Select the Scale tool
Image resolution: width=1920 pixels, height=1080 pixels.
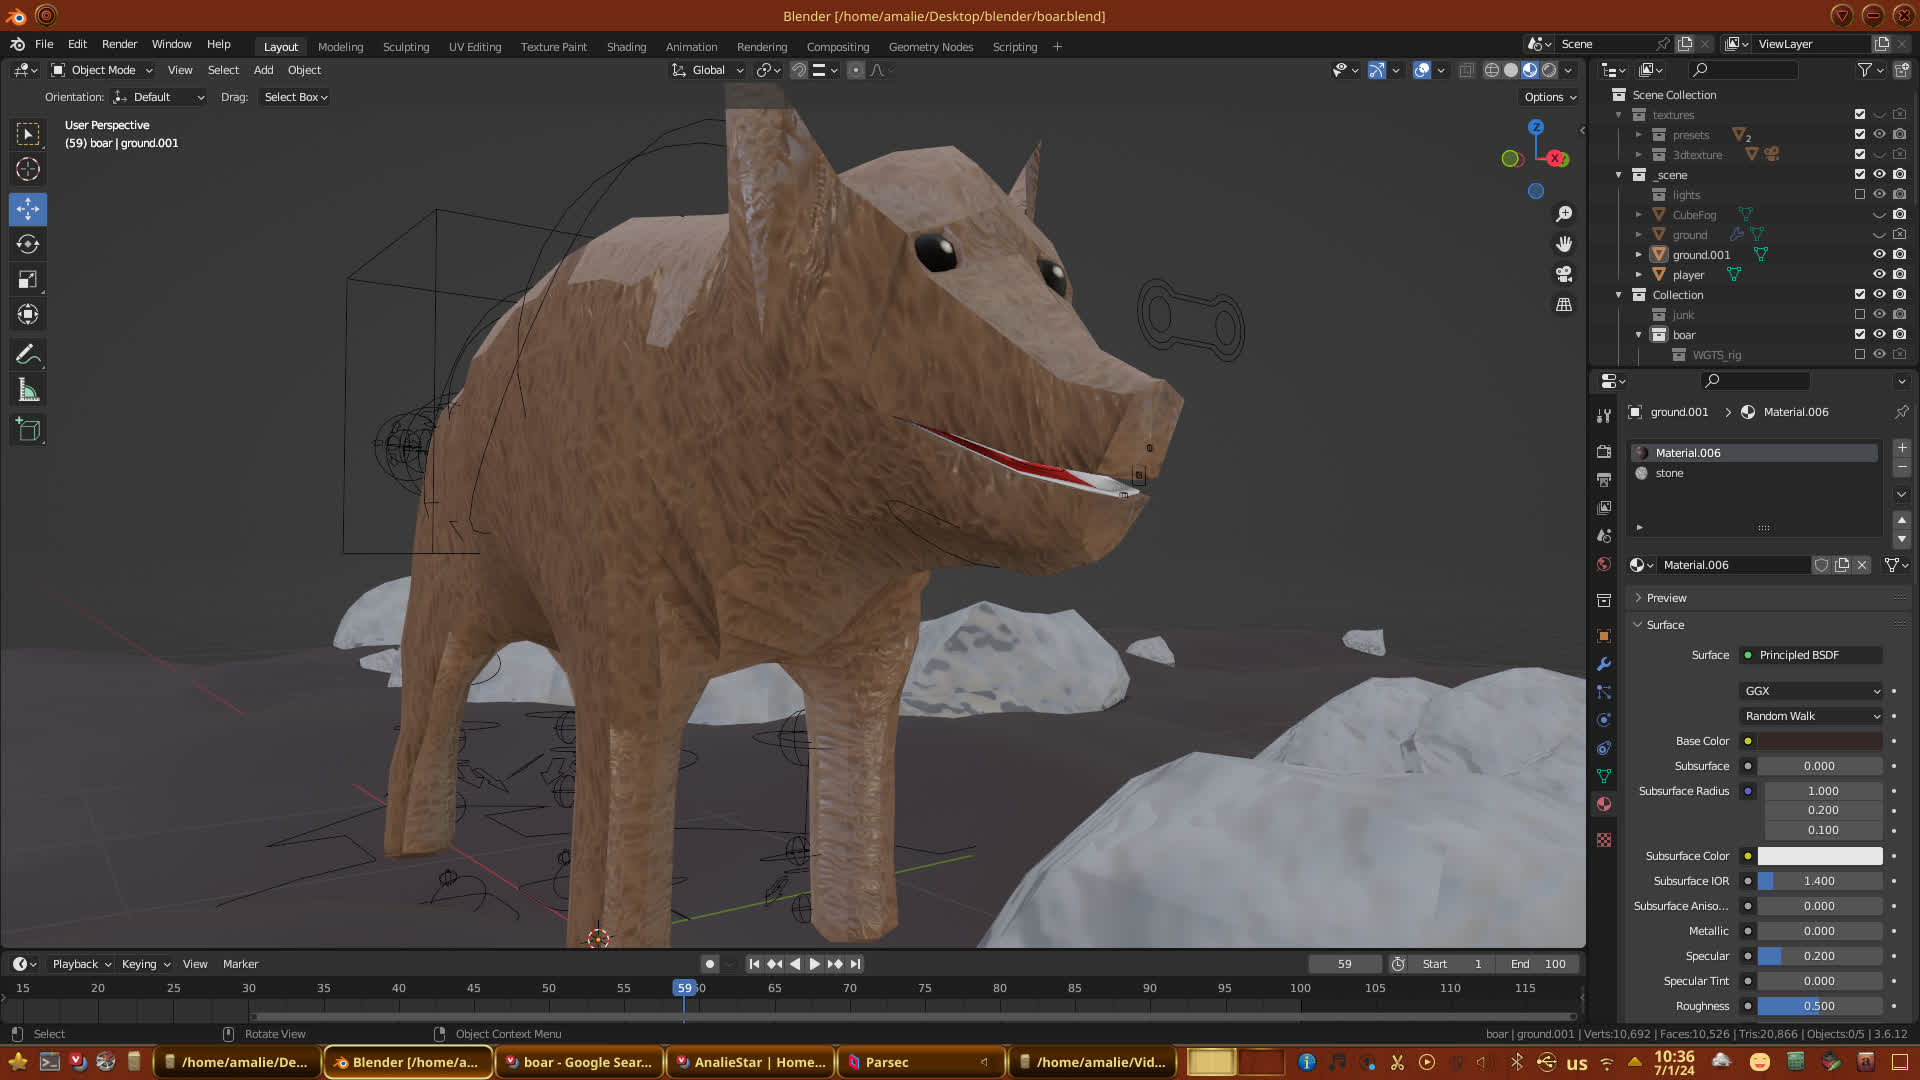click(x=28, y=280)
